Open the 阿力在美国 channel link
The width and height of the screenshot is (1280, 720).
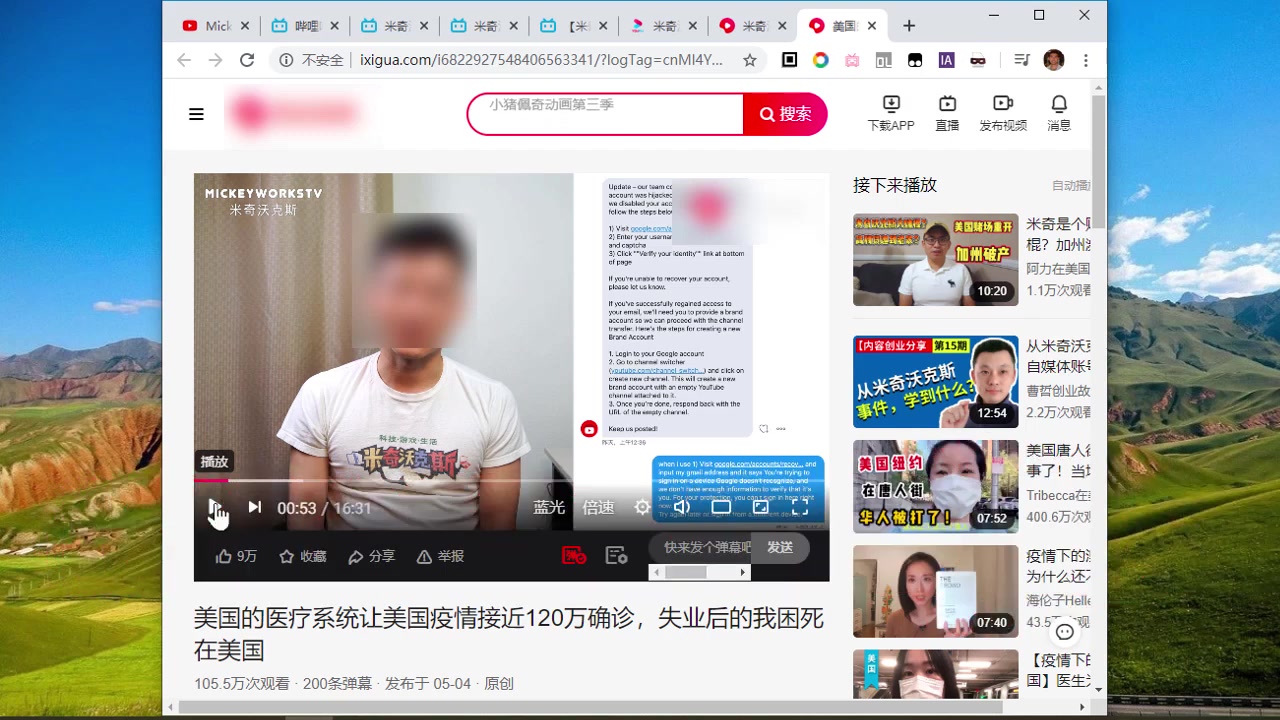click(1058, 269)
